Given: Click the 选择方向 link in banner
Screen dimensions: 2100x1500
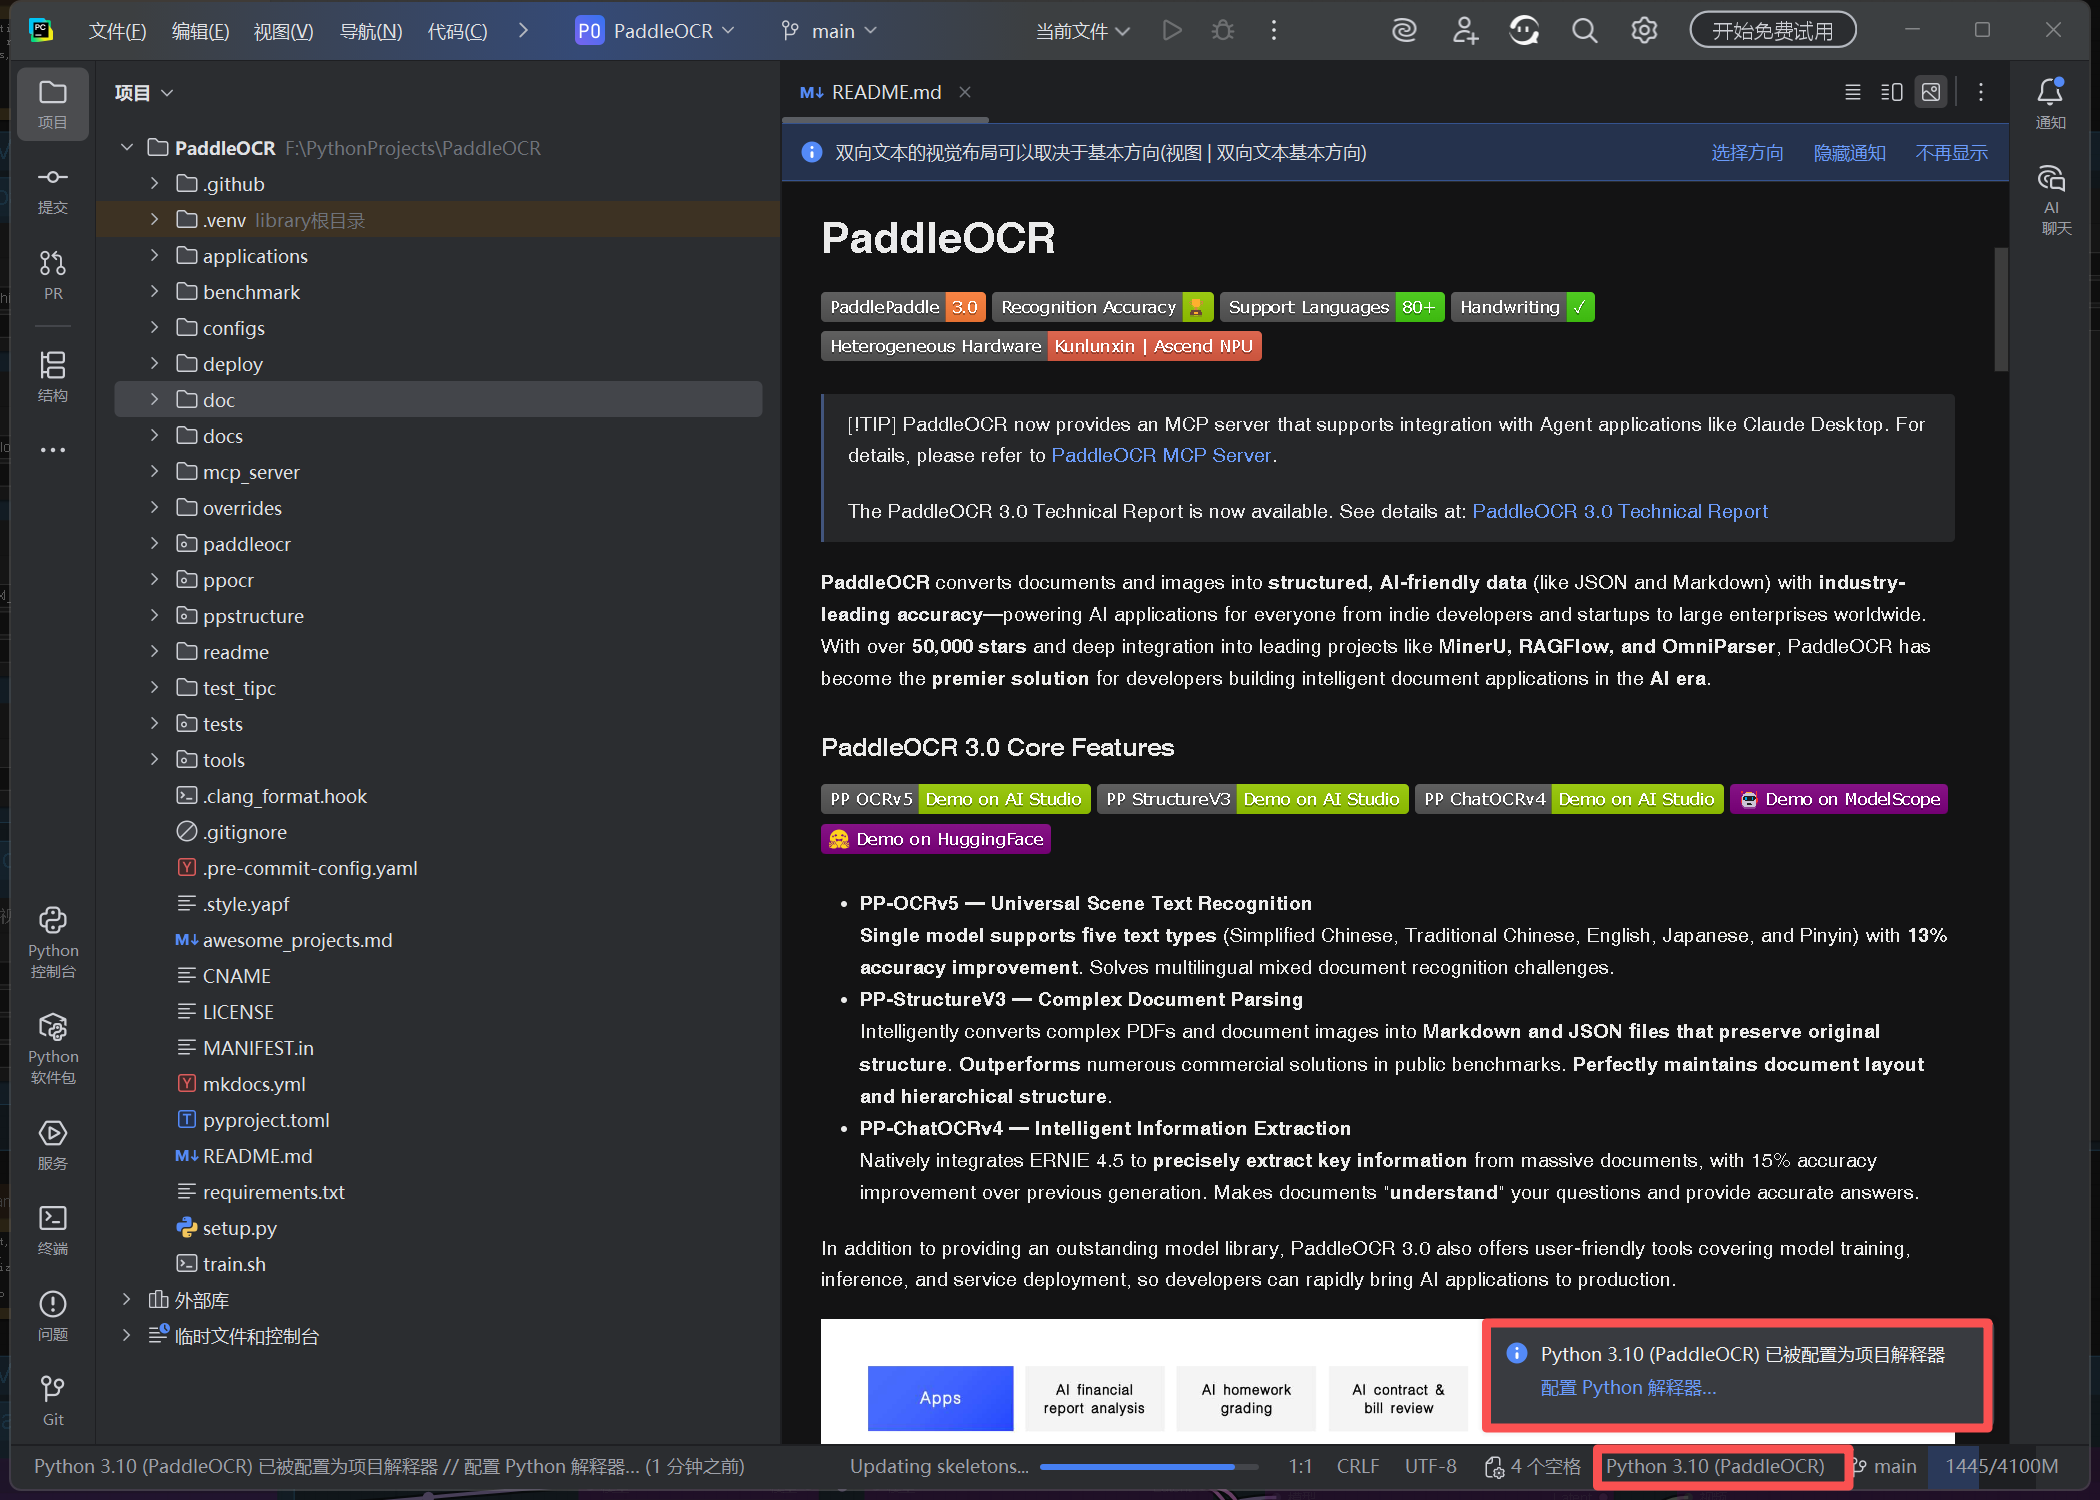Looking at the screenshot, I should 1747,153.
